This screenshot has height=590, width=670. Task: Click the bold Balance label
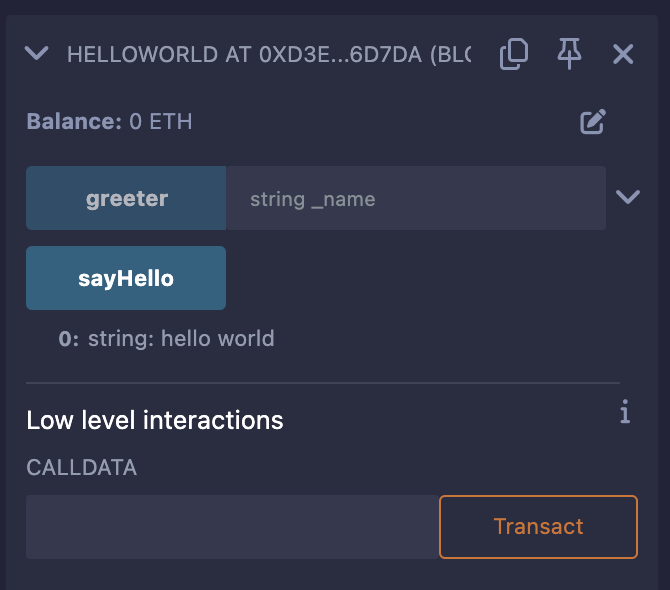point(74,121)
